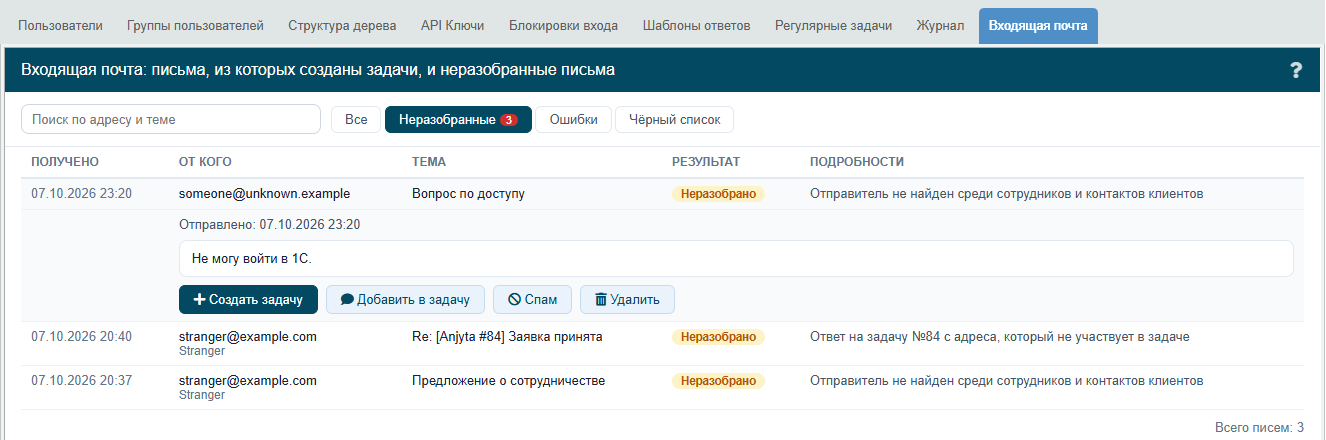Open the Шаблоны ответов tab
The width and height of the screenshot is (1326, 440).
(696, 26)
